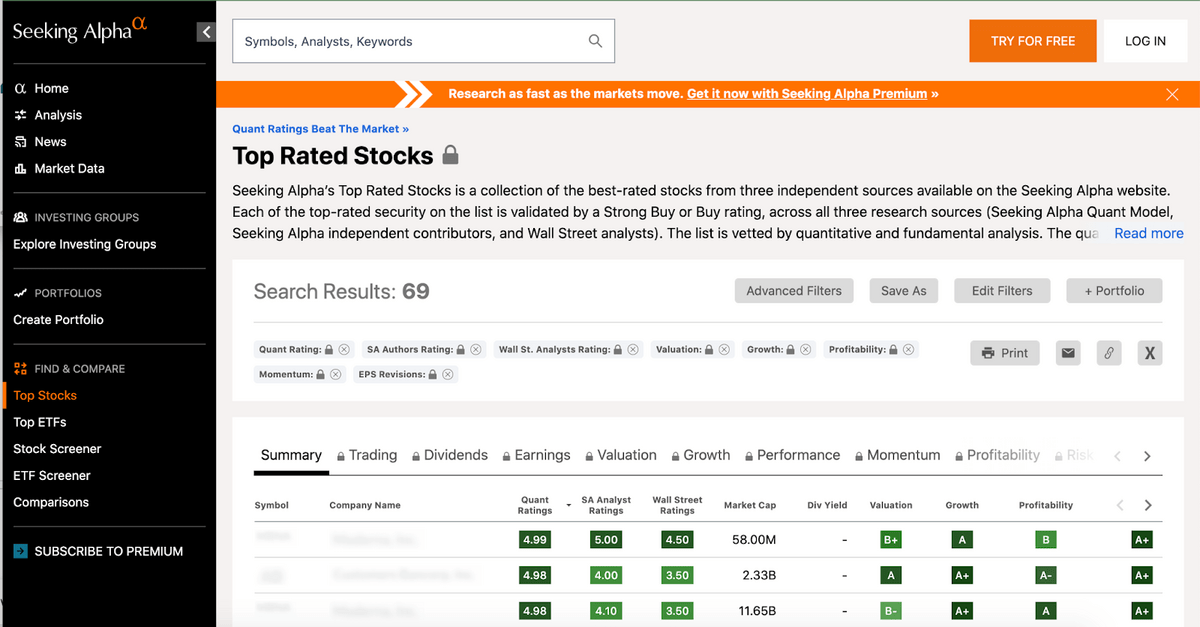Screen dimensions: 1200x627
Task: Open the ETF Screener
Action: [52, 476]
